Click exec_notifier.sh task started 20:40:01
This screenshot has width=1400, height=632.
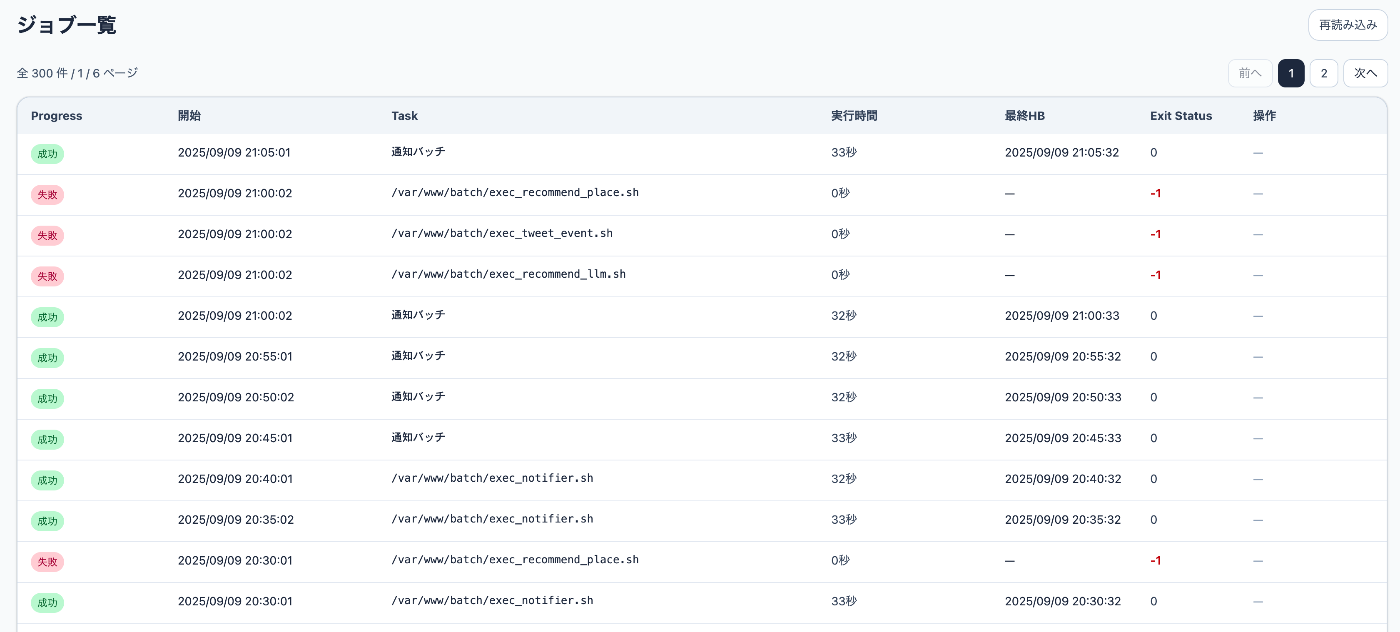coord(492,478)
